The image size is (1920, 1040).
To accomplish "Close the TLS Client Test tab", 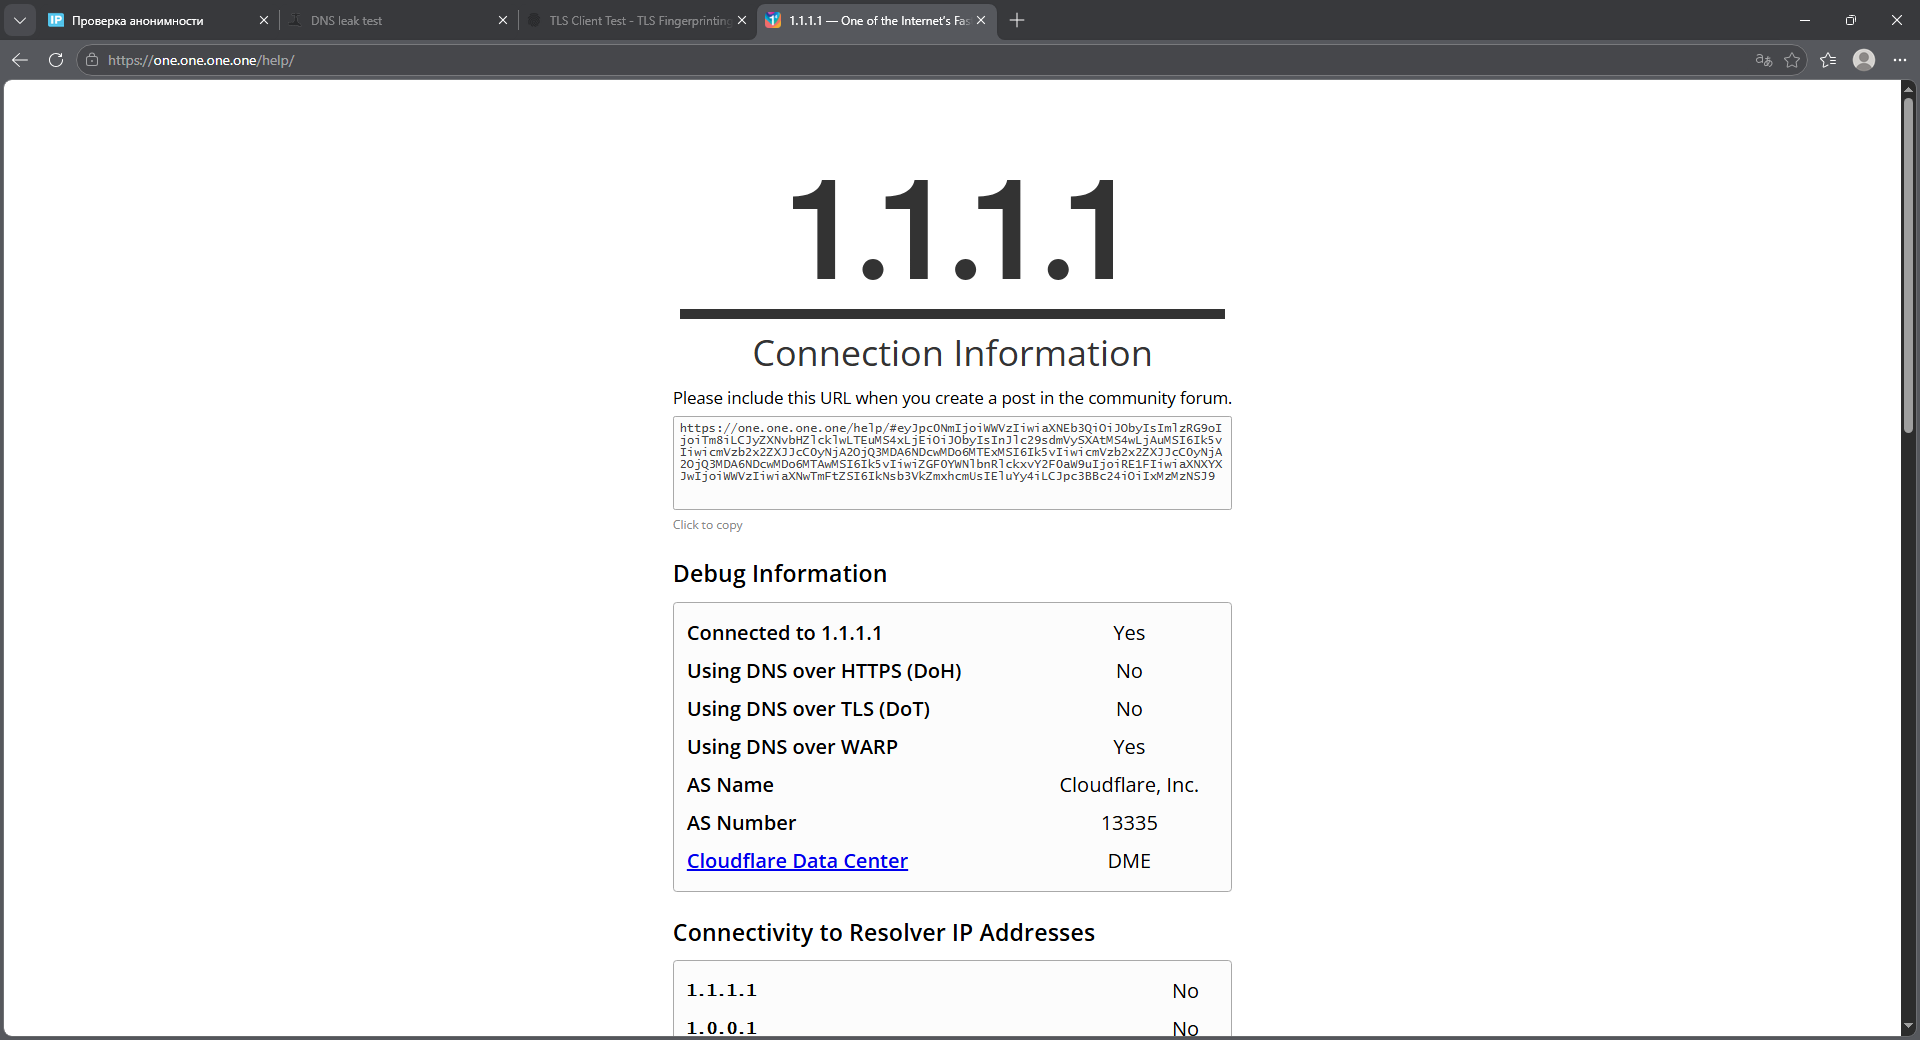I will (x=742, y=20).
